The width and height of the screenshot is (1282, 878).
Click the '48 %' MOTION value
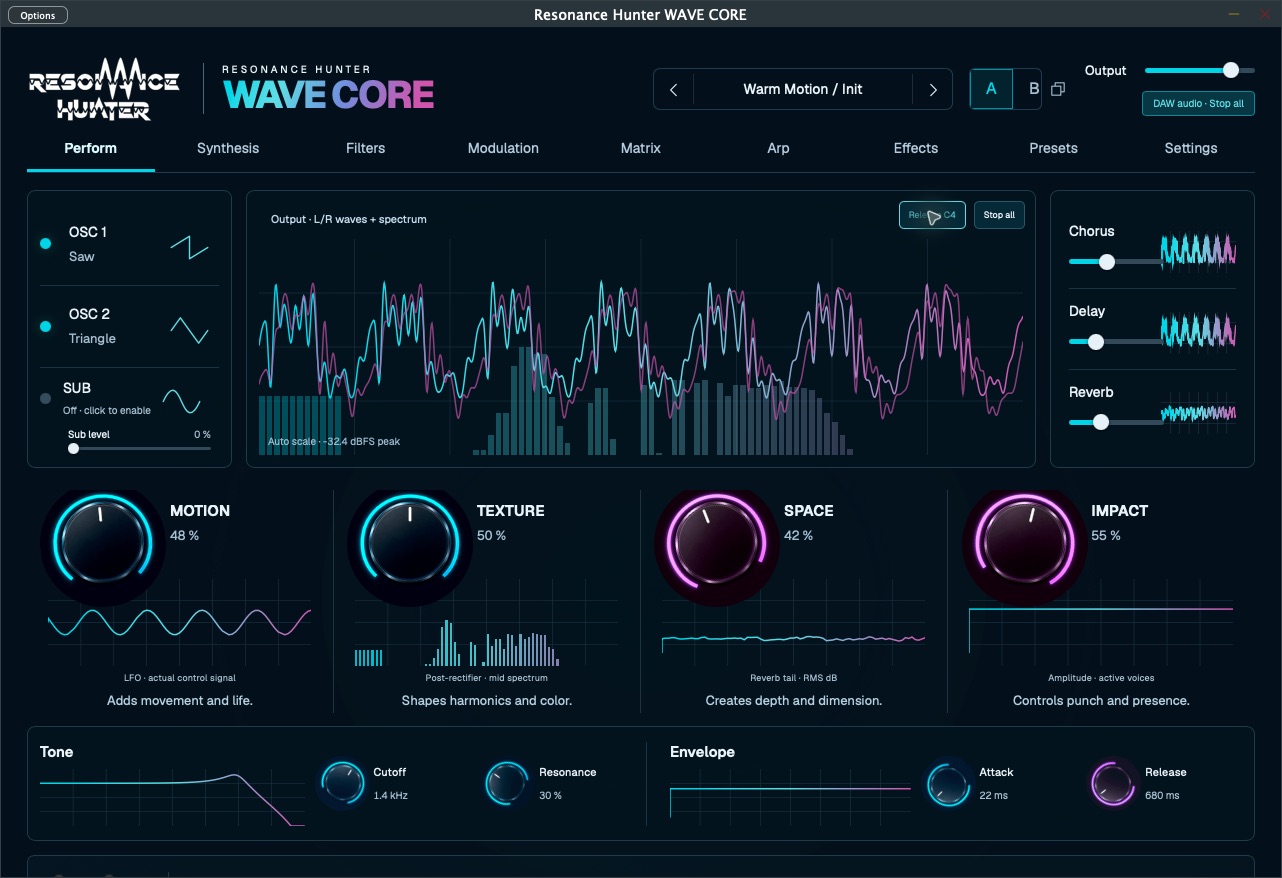(184, 536)
